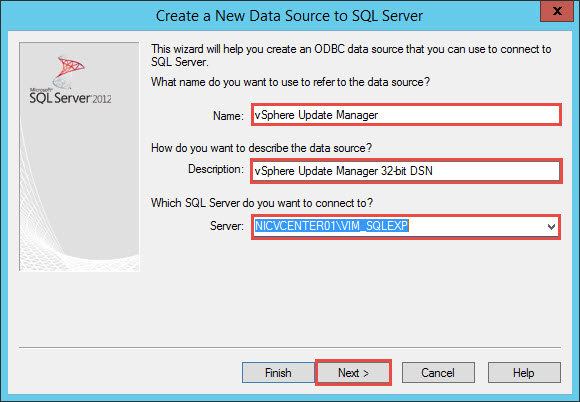This screenshot has height=402, width=580.
Task: Open Help for the wizard
Action: [524, 372]
